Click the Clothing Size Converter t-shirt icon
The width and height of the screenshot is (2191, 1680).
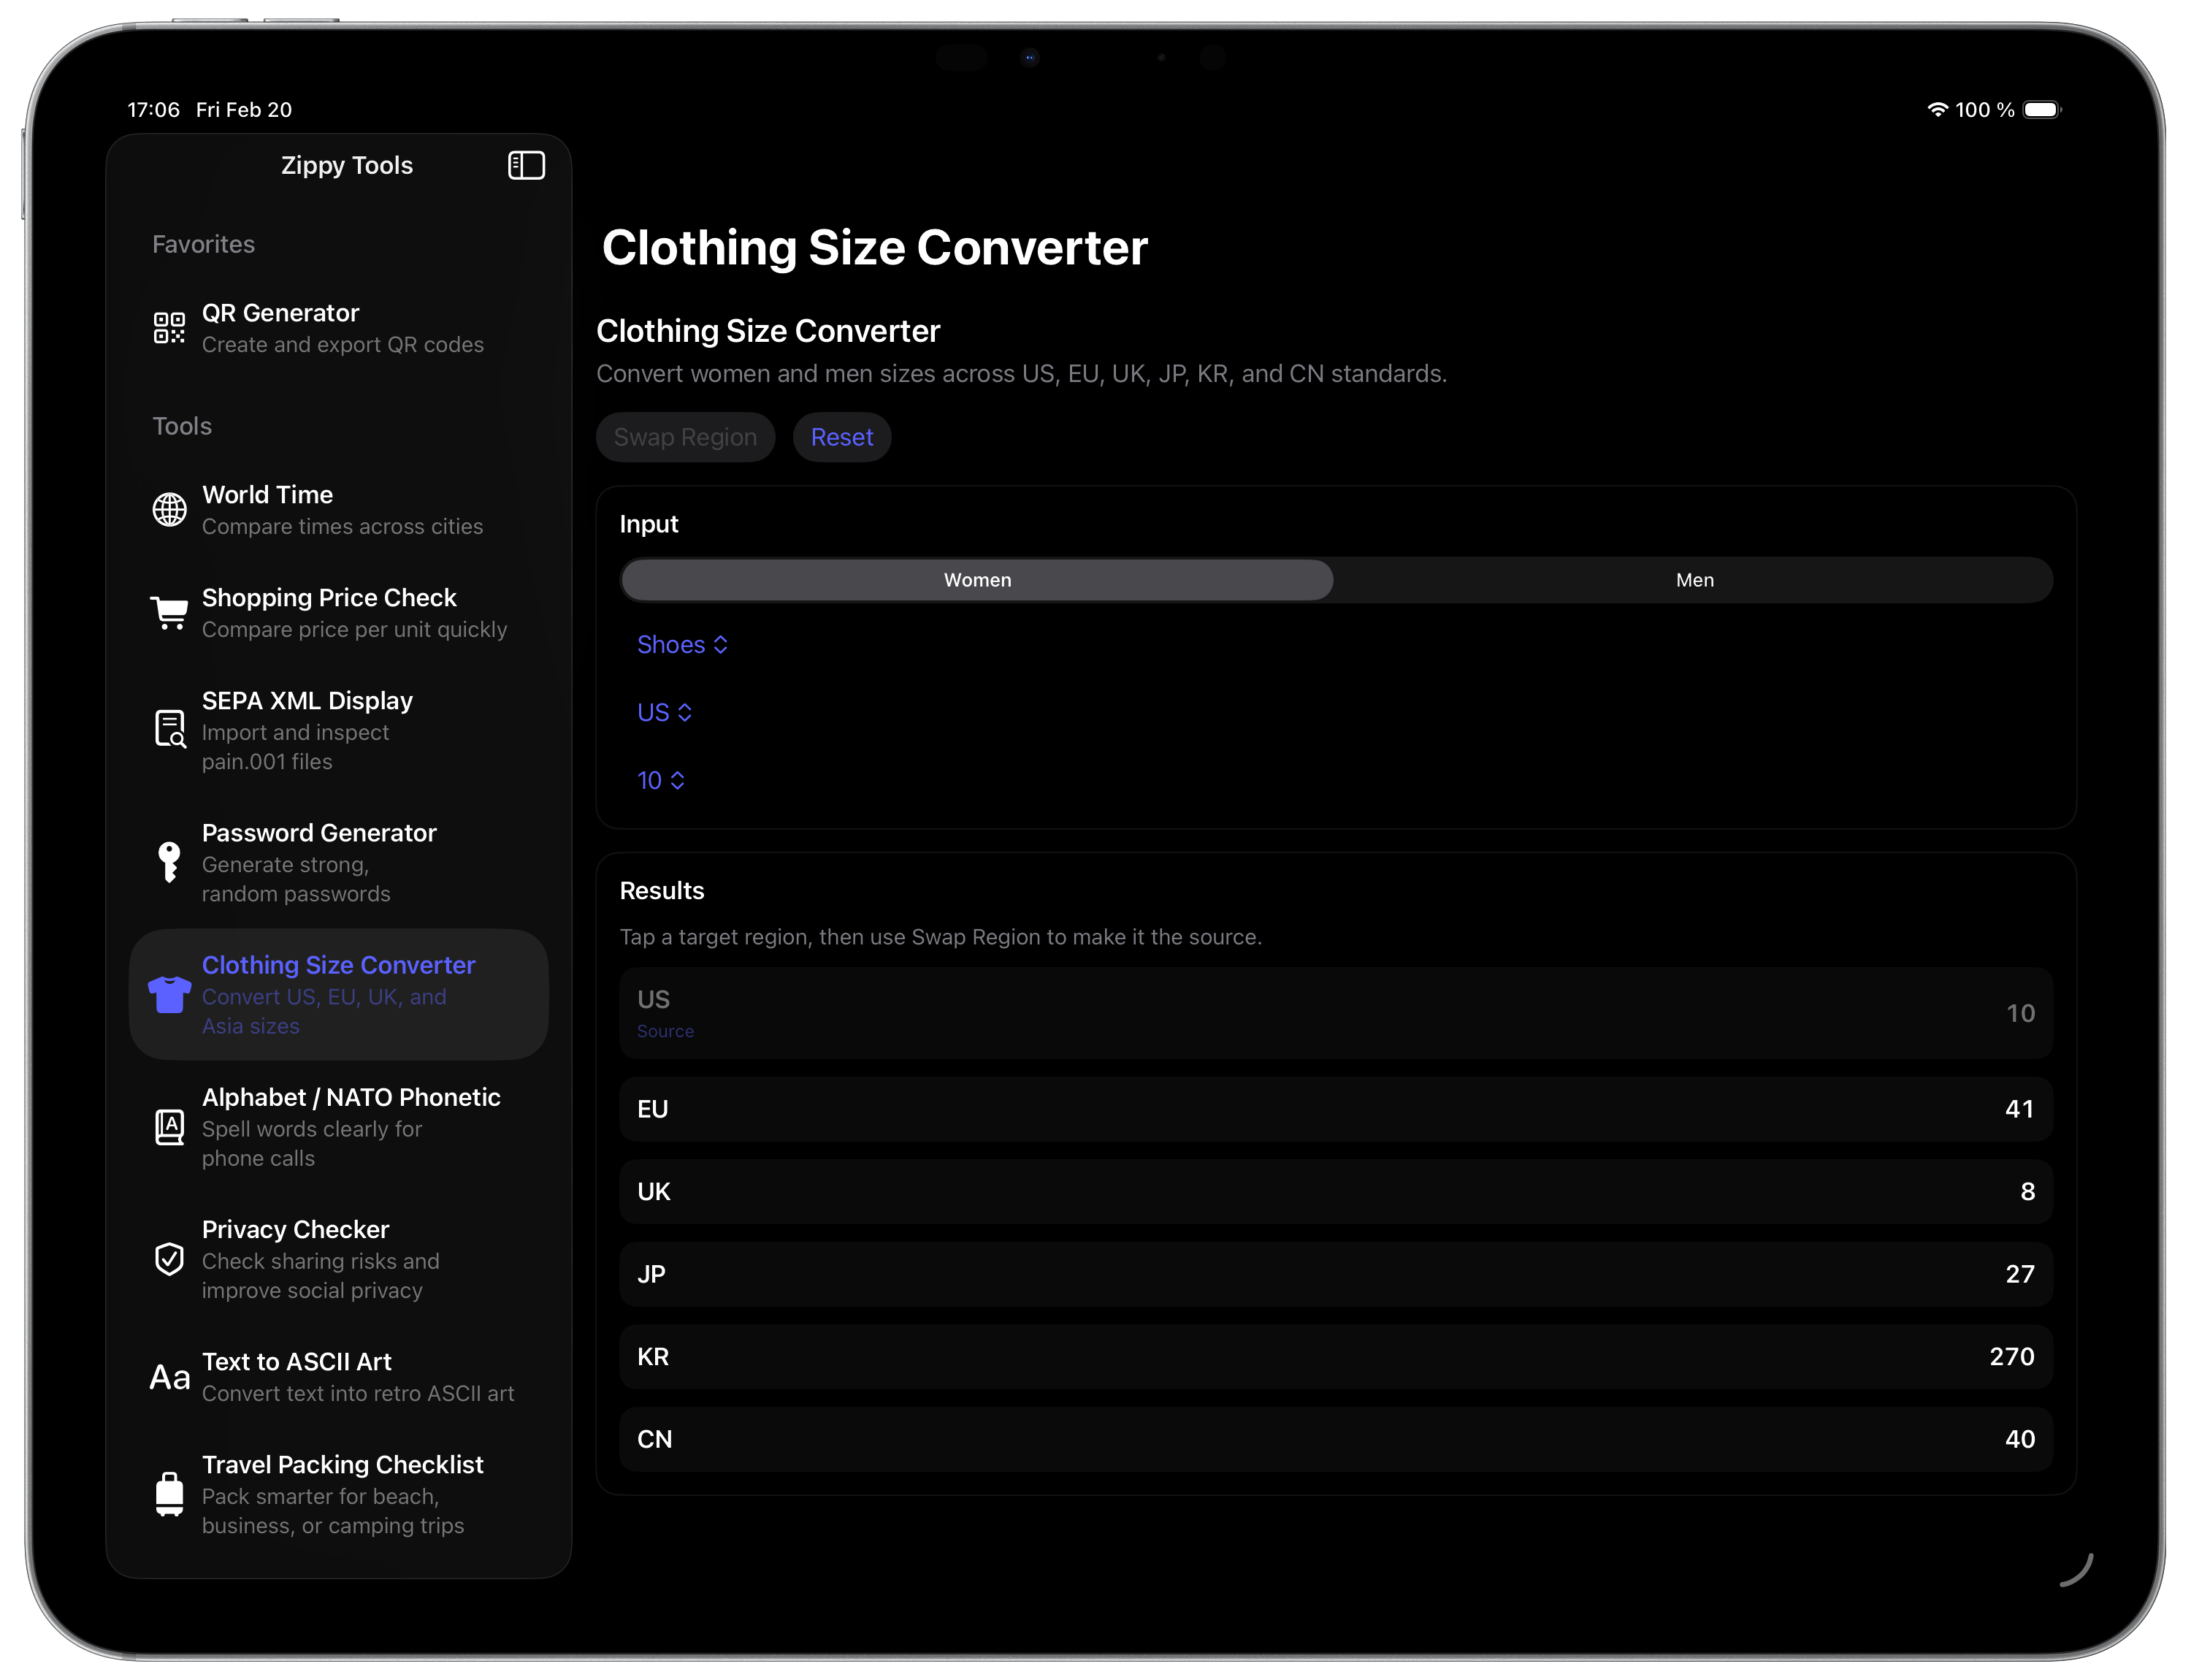coord(169,994)
